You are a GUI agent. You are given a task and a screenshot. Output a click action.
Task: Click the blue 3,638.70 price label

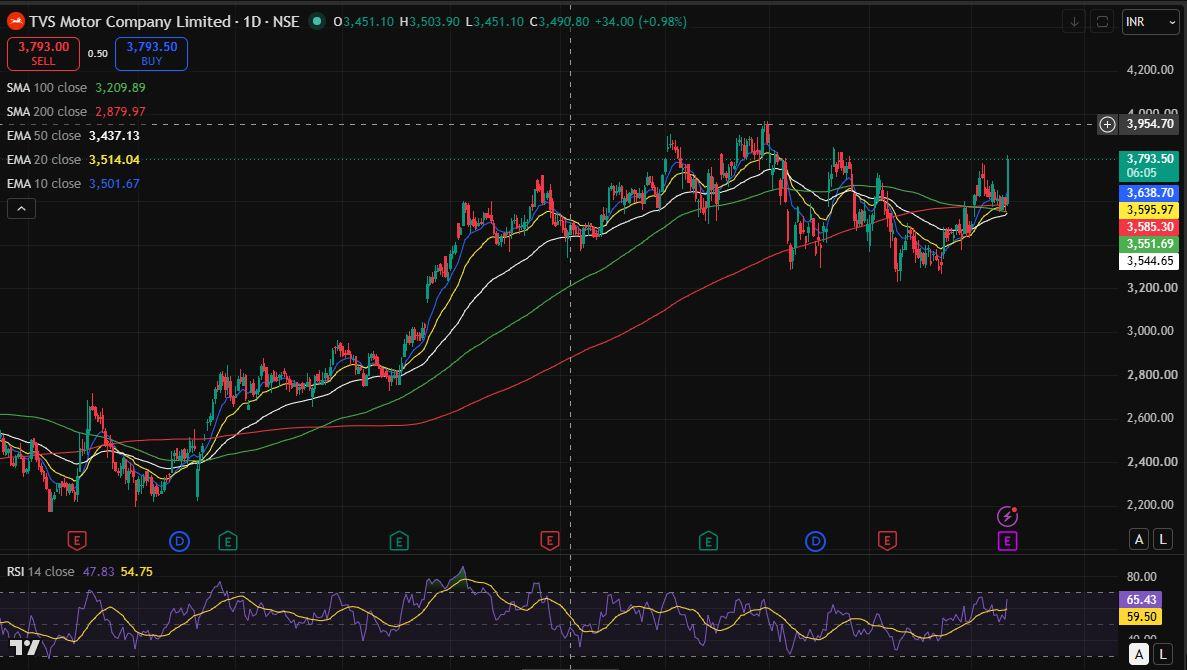(1149, 193)
